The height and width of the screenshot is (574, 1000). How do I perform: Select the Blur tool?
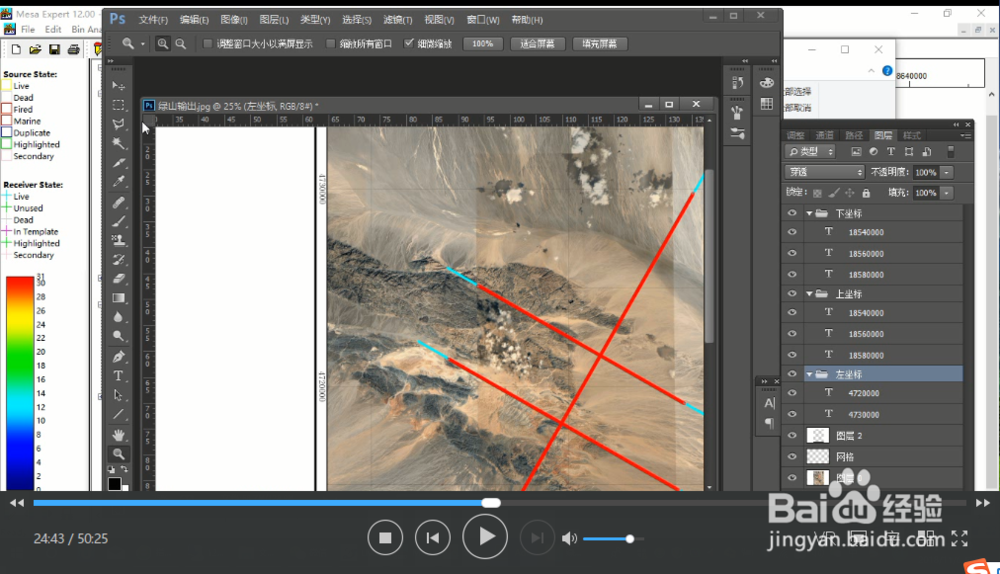tap(119, 317)
